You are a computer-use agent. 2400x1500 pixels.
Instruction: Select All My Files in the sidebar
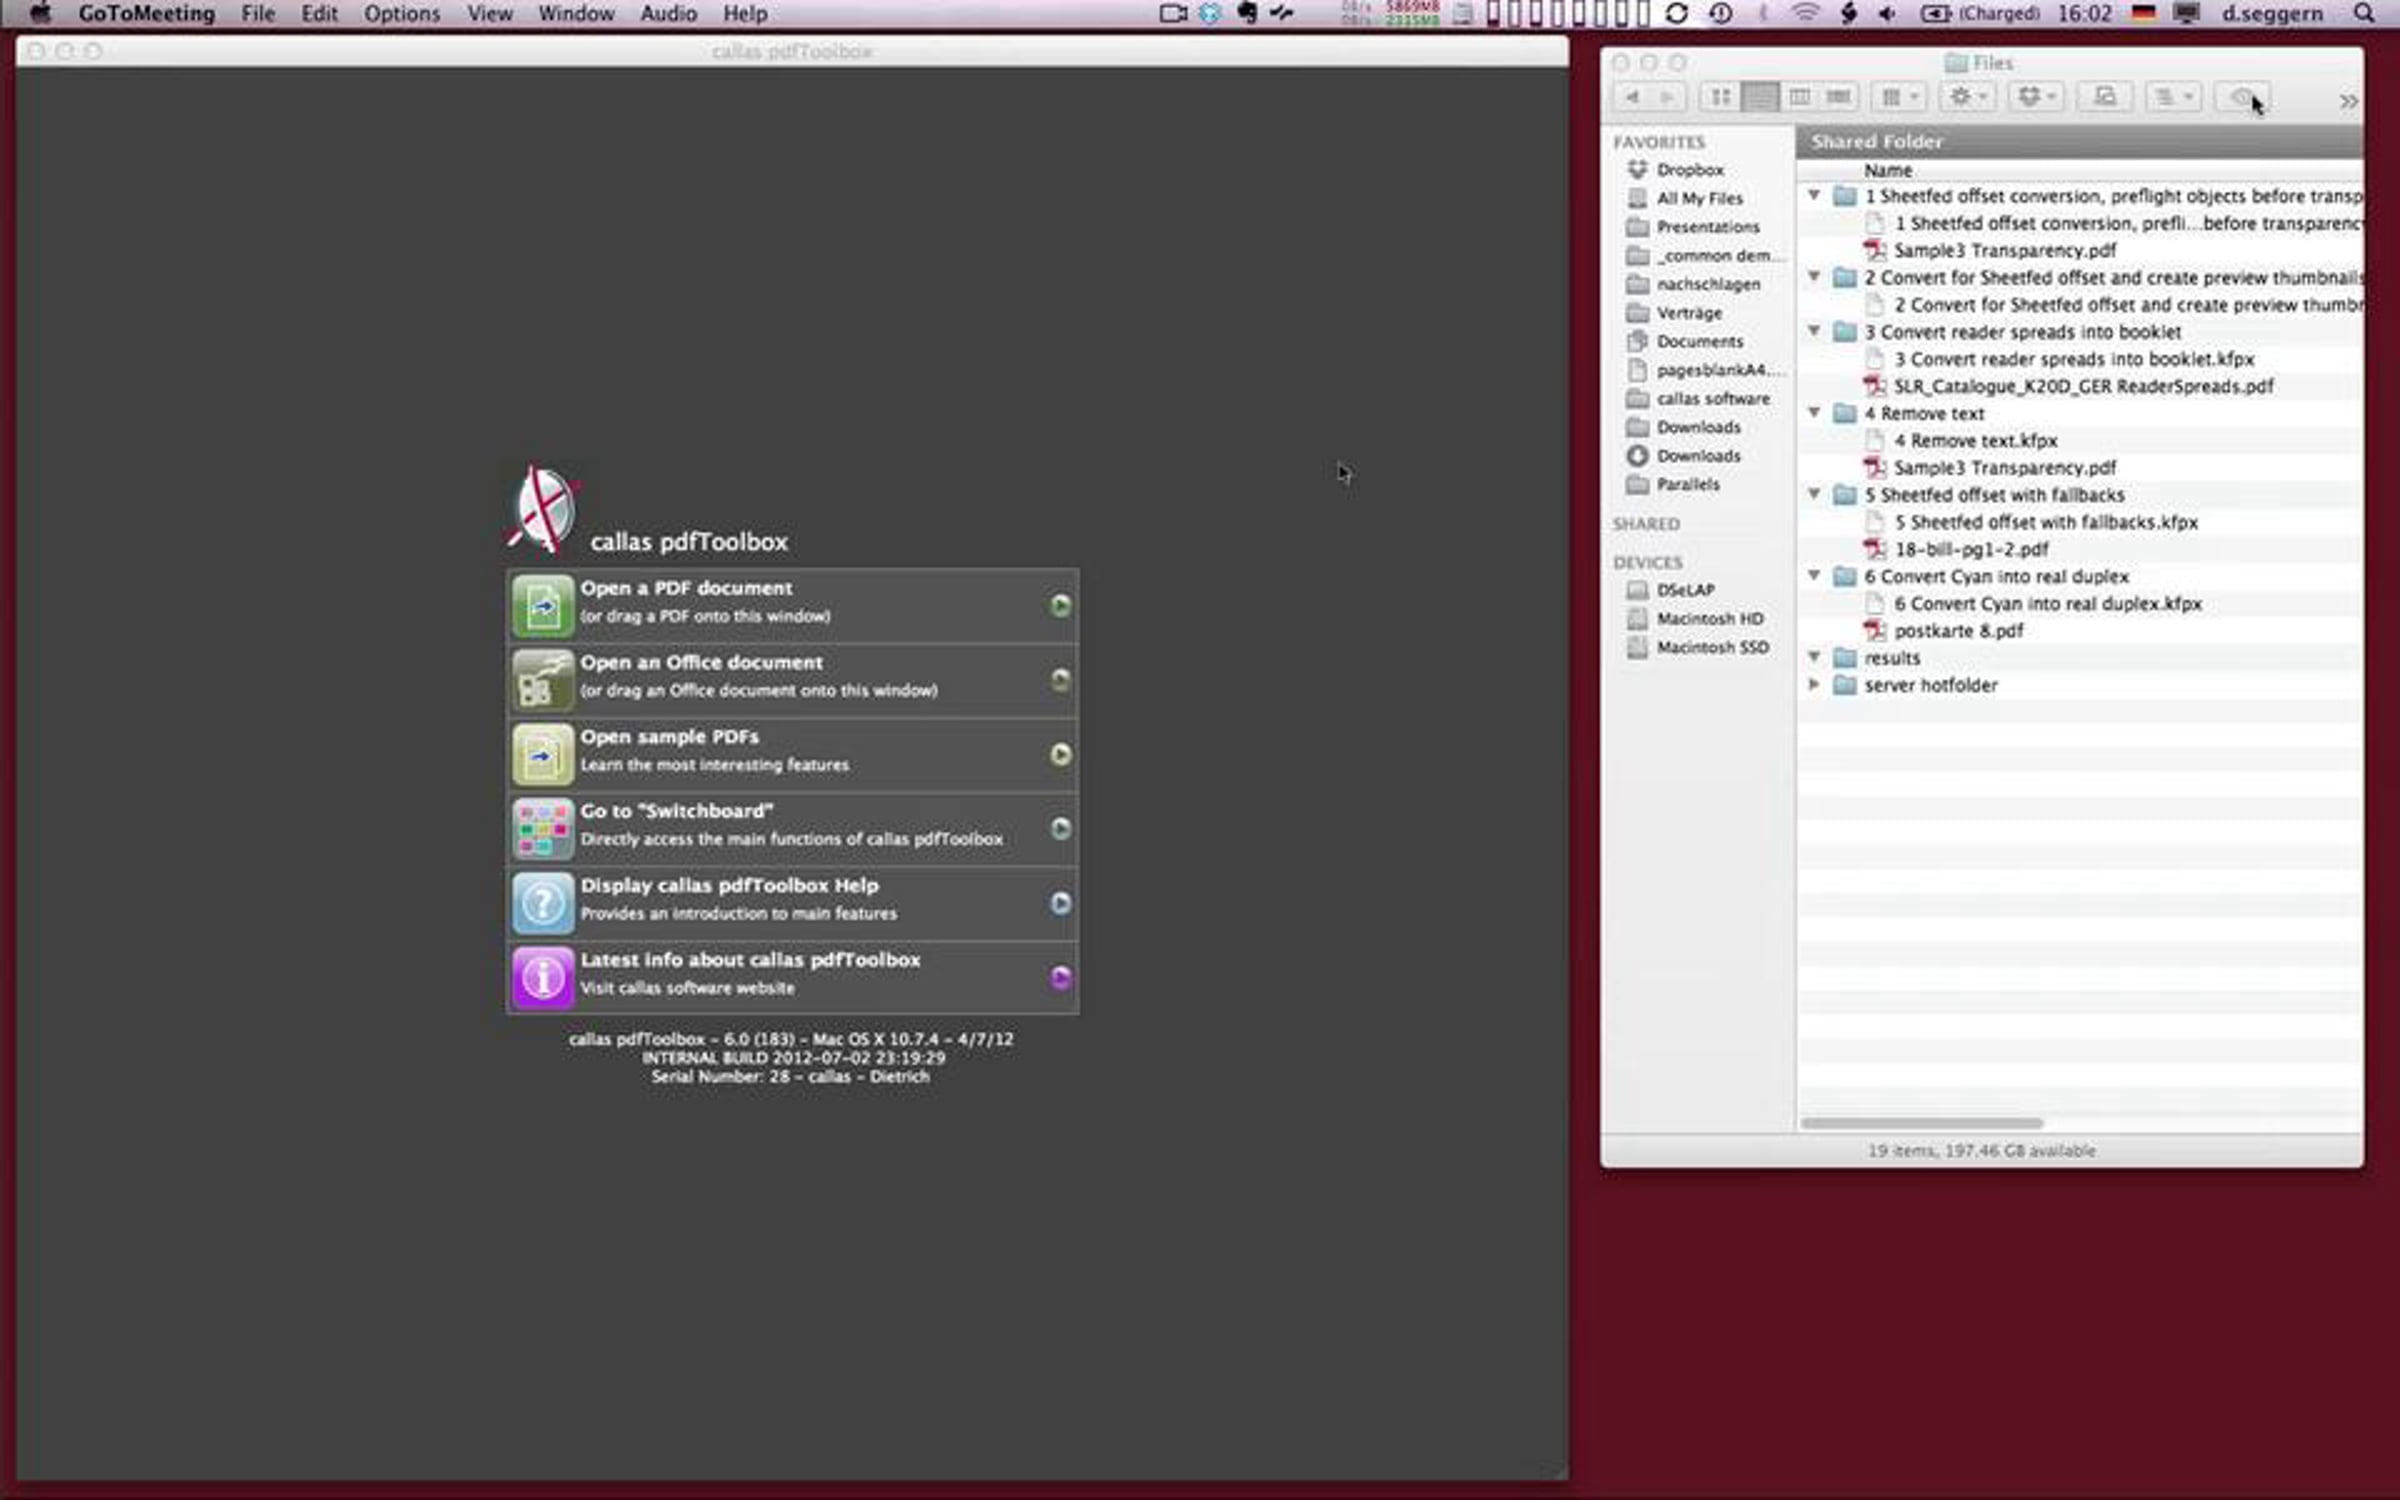tap(1699, 198)
